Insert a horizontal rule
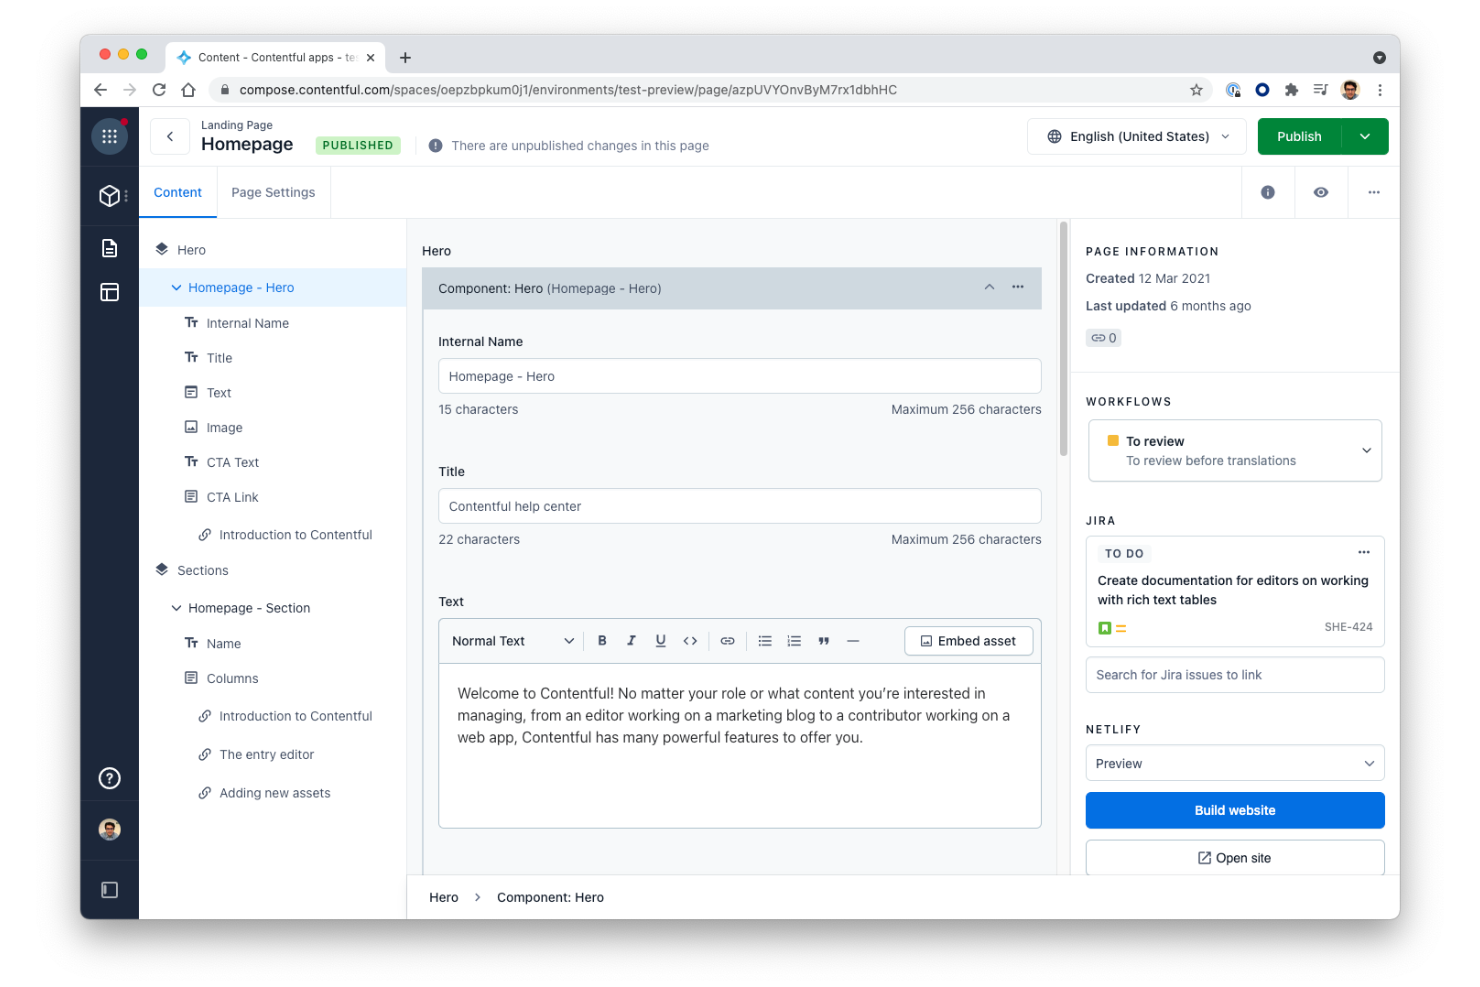The width and height of the screenshot is (1480, 987). pyautogui.click(x=853, y=641)
